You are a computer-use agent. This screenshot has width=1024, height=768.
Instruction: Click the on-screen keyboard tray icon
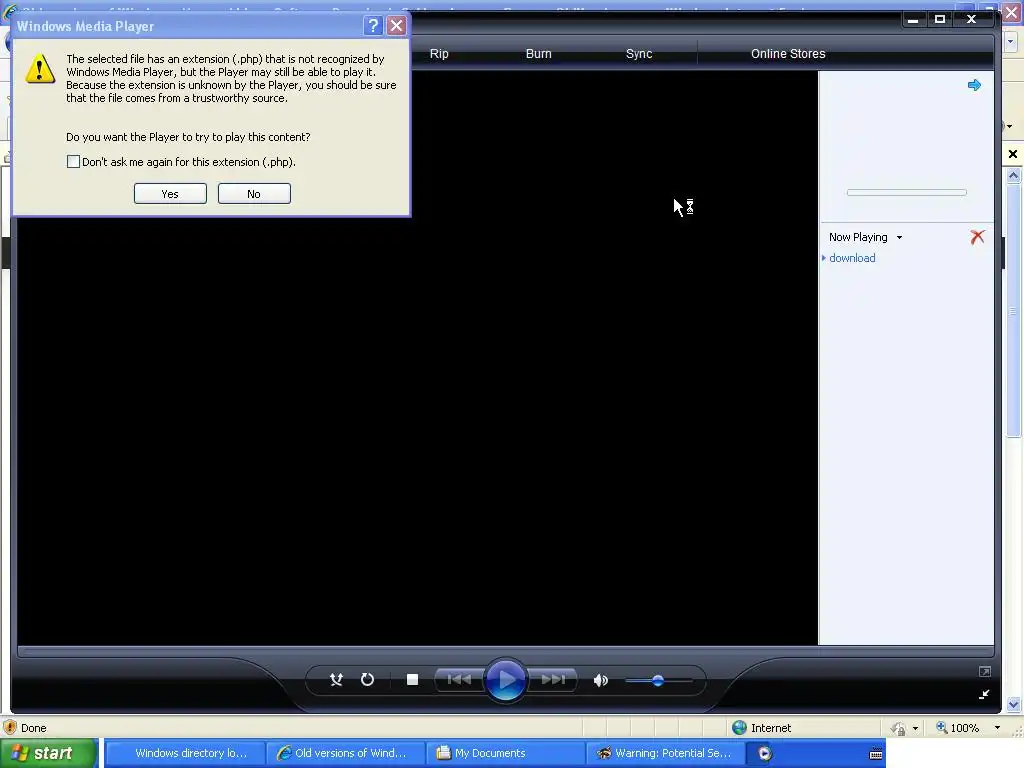coord(876,754)
